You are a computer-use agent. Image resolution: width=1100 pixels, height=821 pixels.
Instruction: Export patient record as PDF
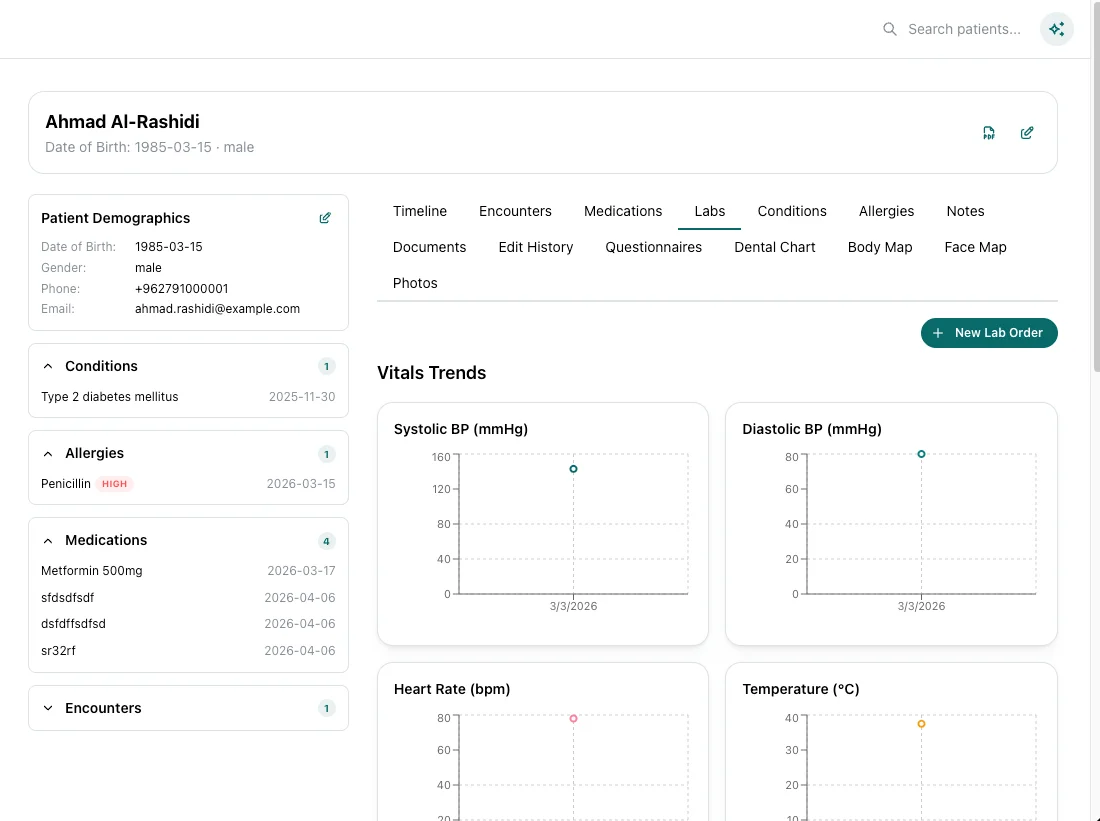[989, 133]
